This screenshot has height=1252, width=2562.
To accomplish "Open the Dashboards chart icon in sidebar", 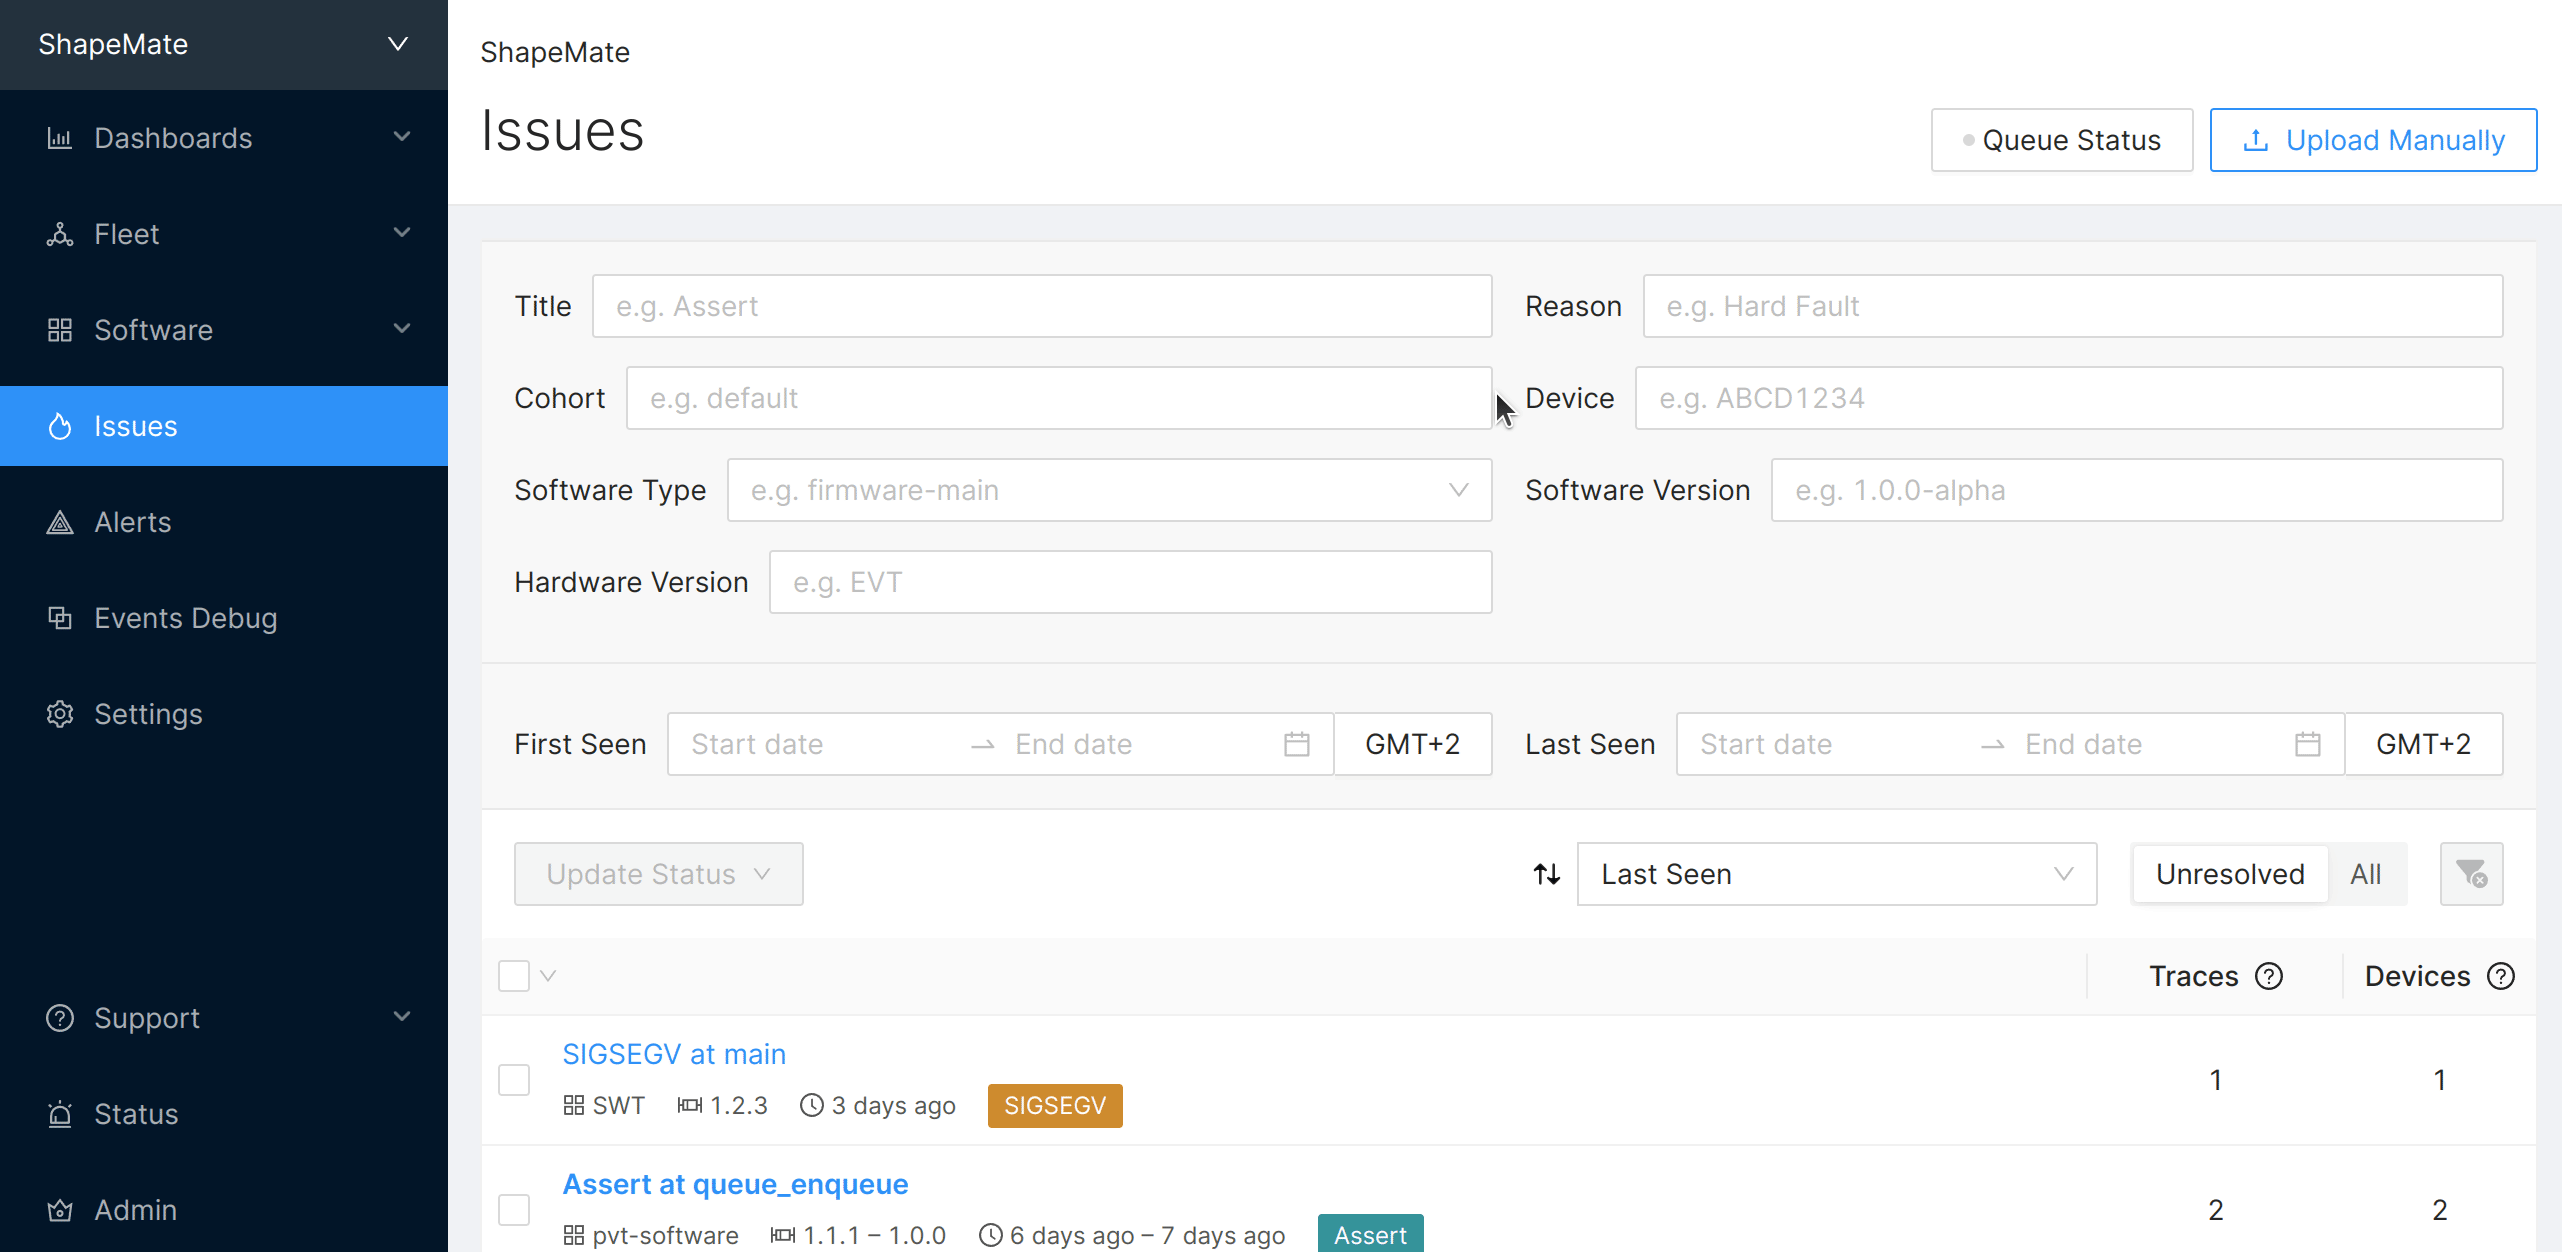I will (60, 138).
